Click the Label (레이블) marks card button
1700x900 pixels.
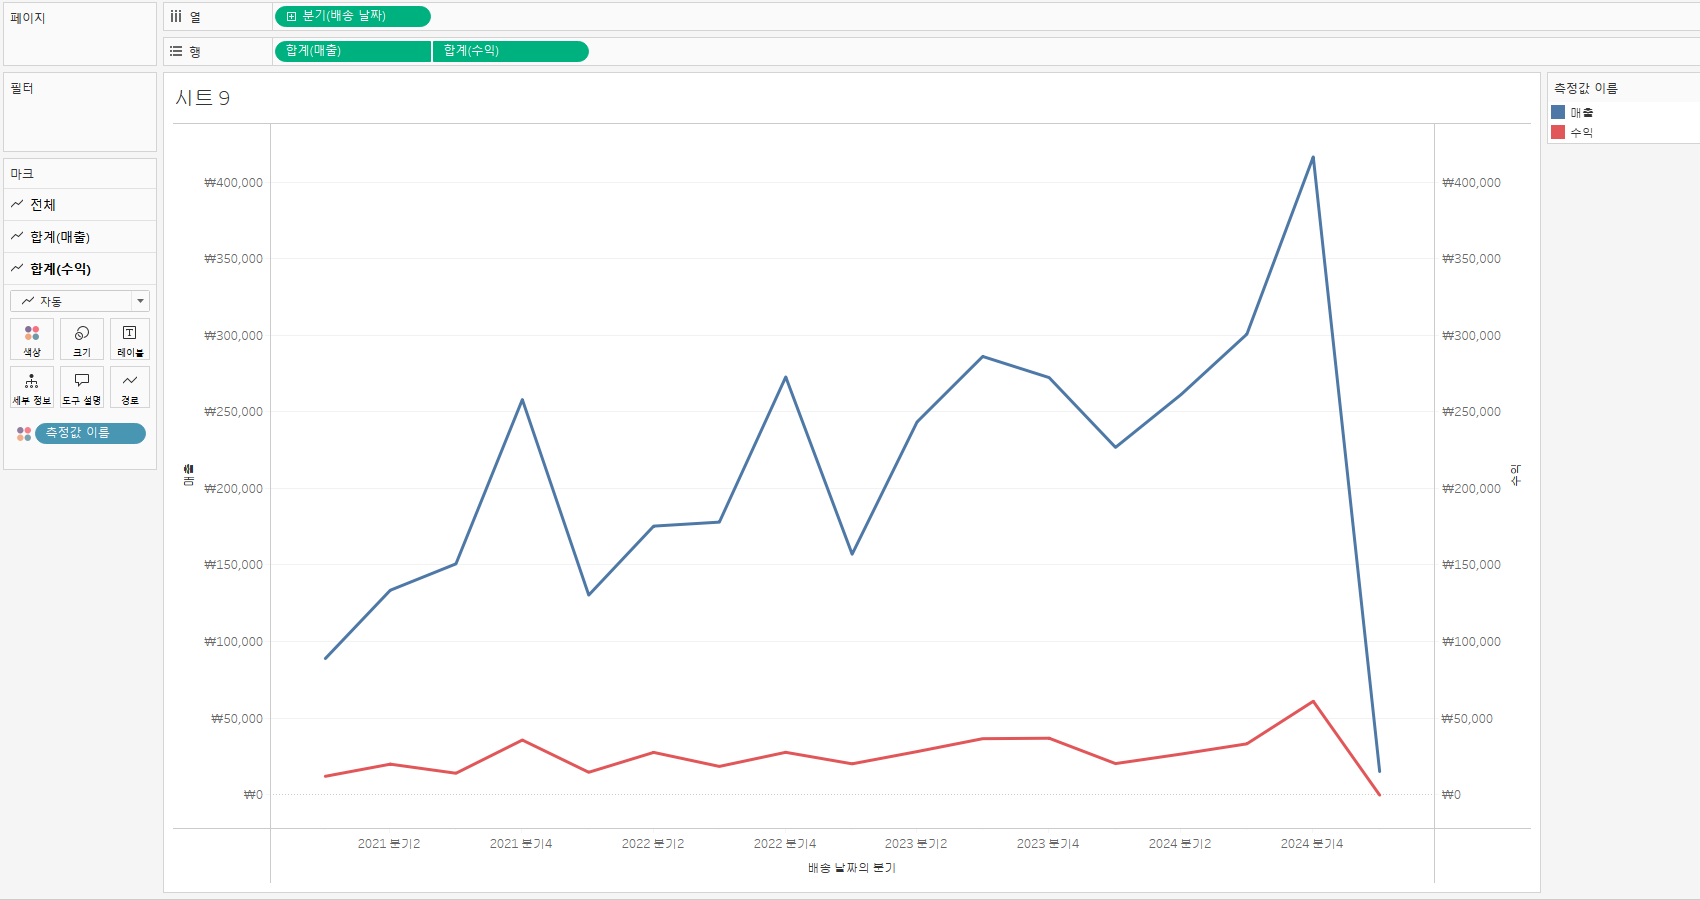130,339
